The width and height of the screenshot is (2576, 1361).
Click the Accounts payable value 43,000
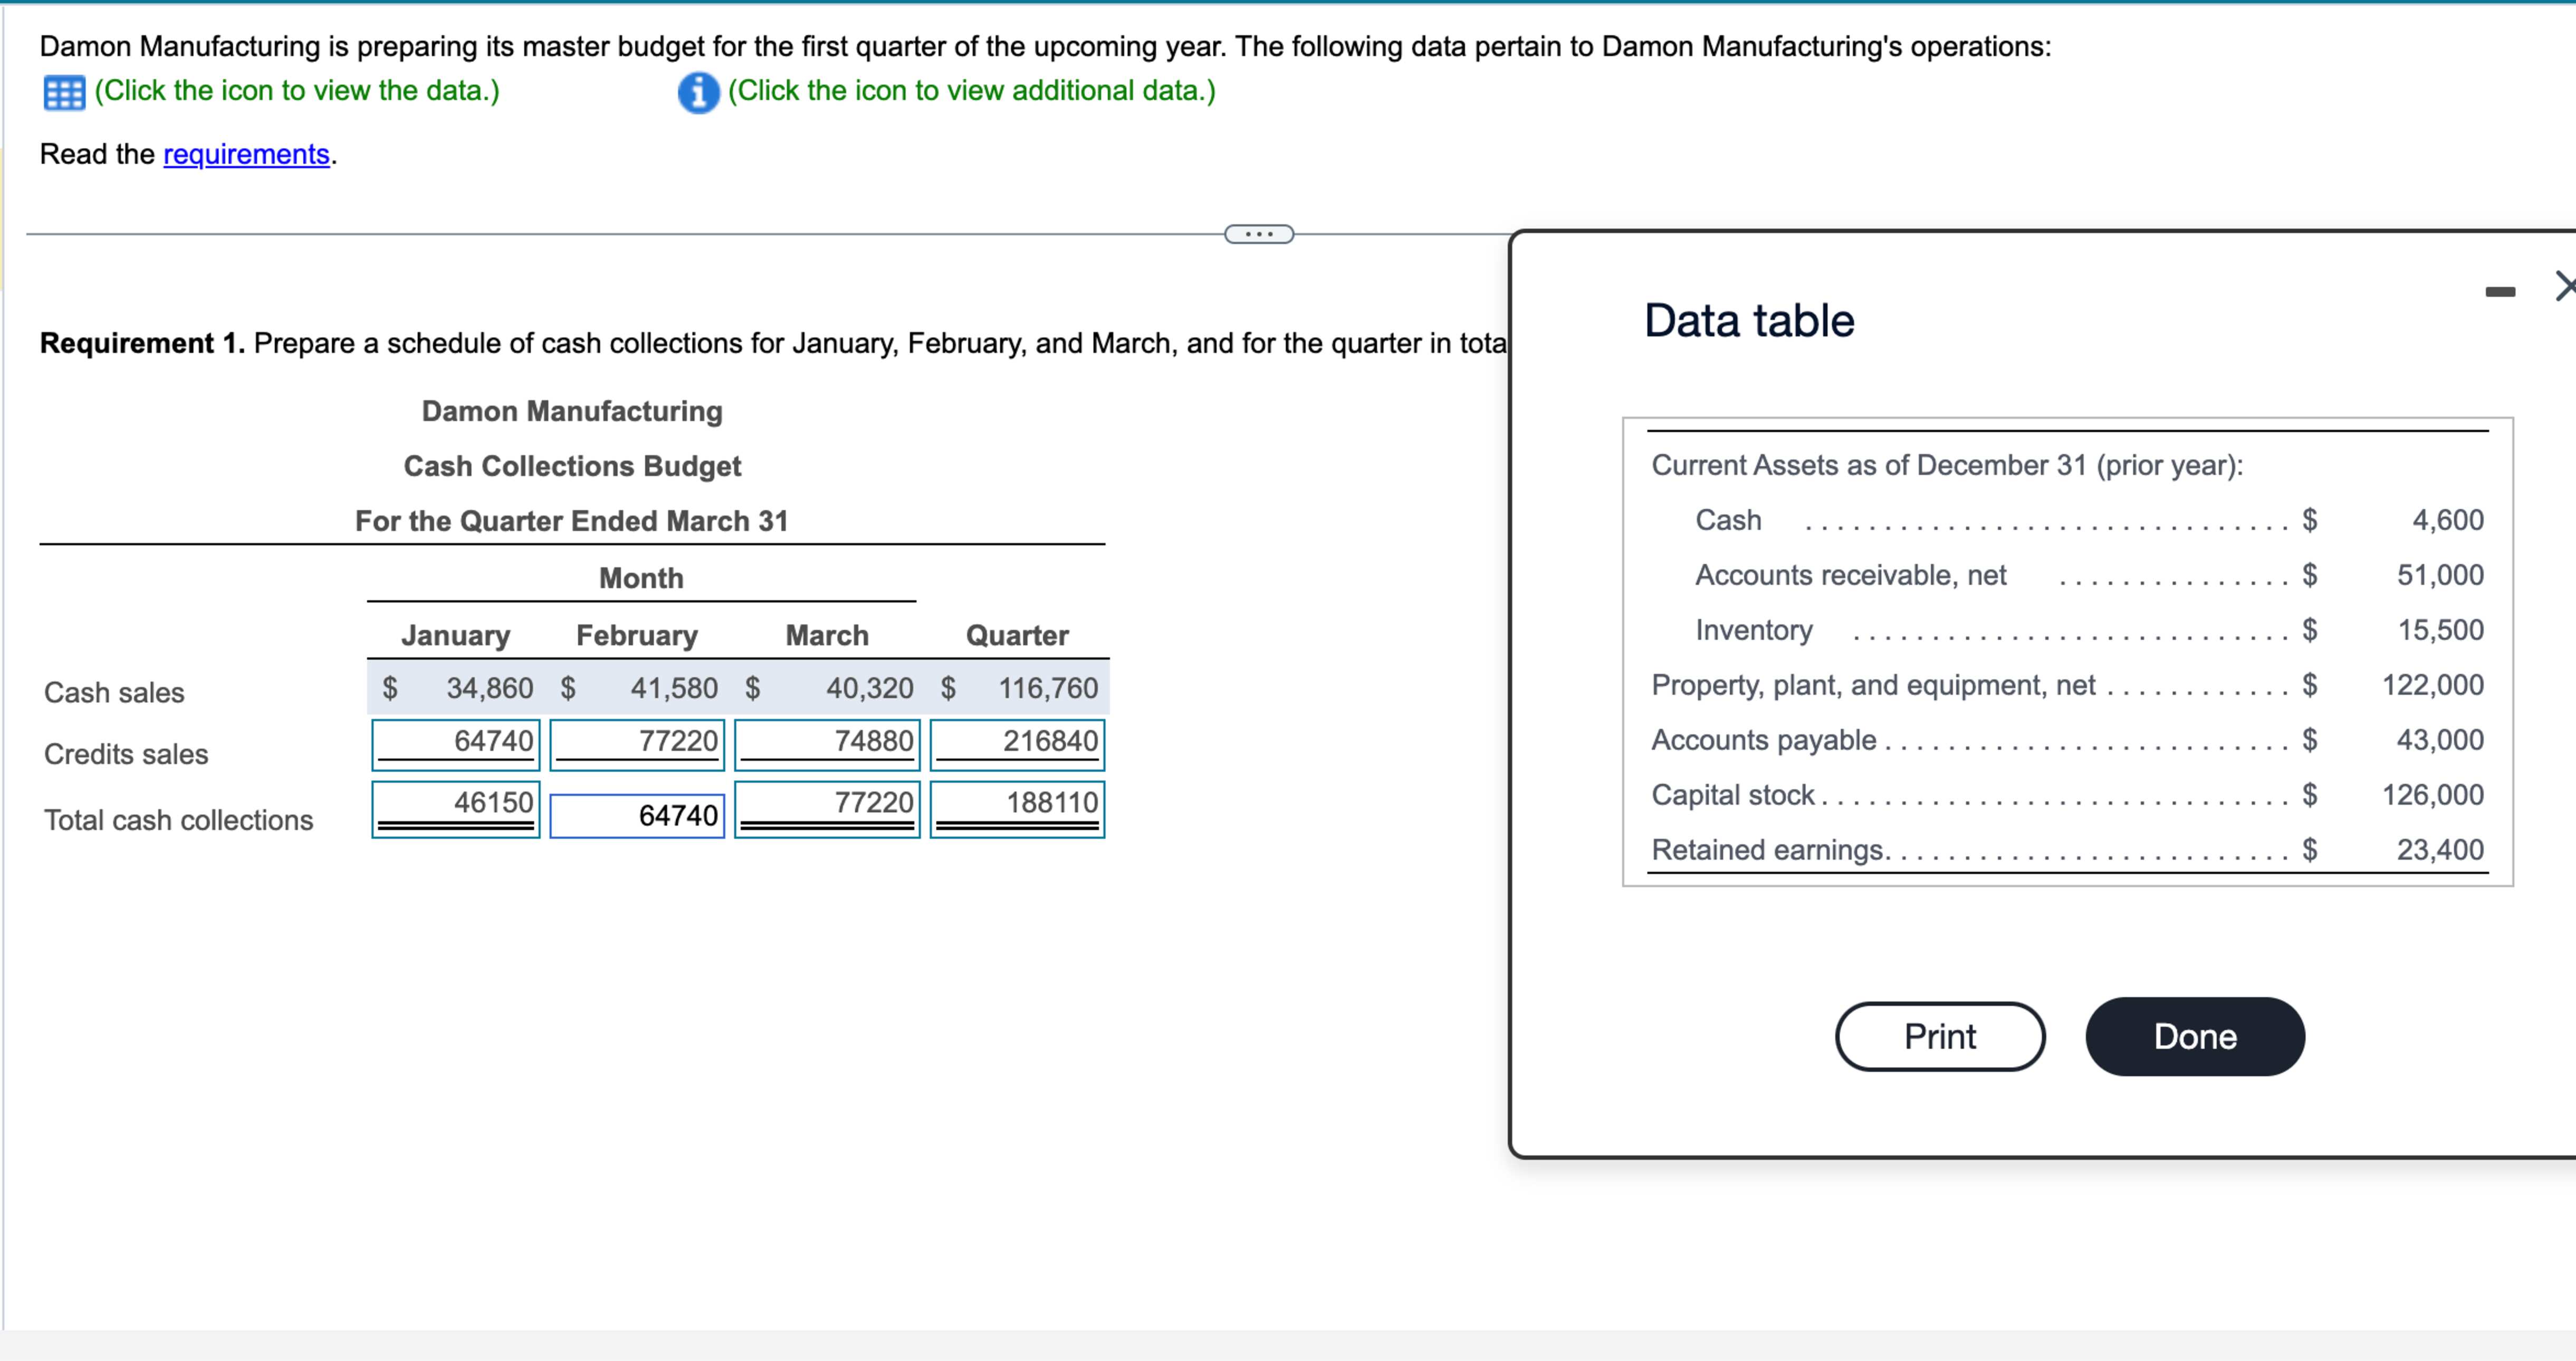point(2440,740)
